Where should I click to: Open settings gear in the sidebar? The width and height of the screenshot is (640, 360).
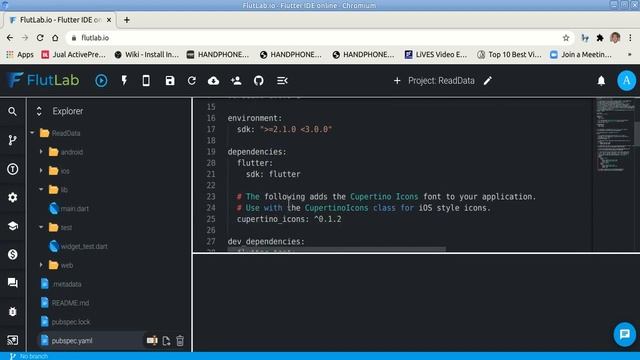click(13, 198)
